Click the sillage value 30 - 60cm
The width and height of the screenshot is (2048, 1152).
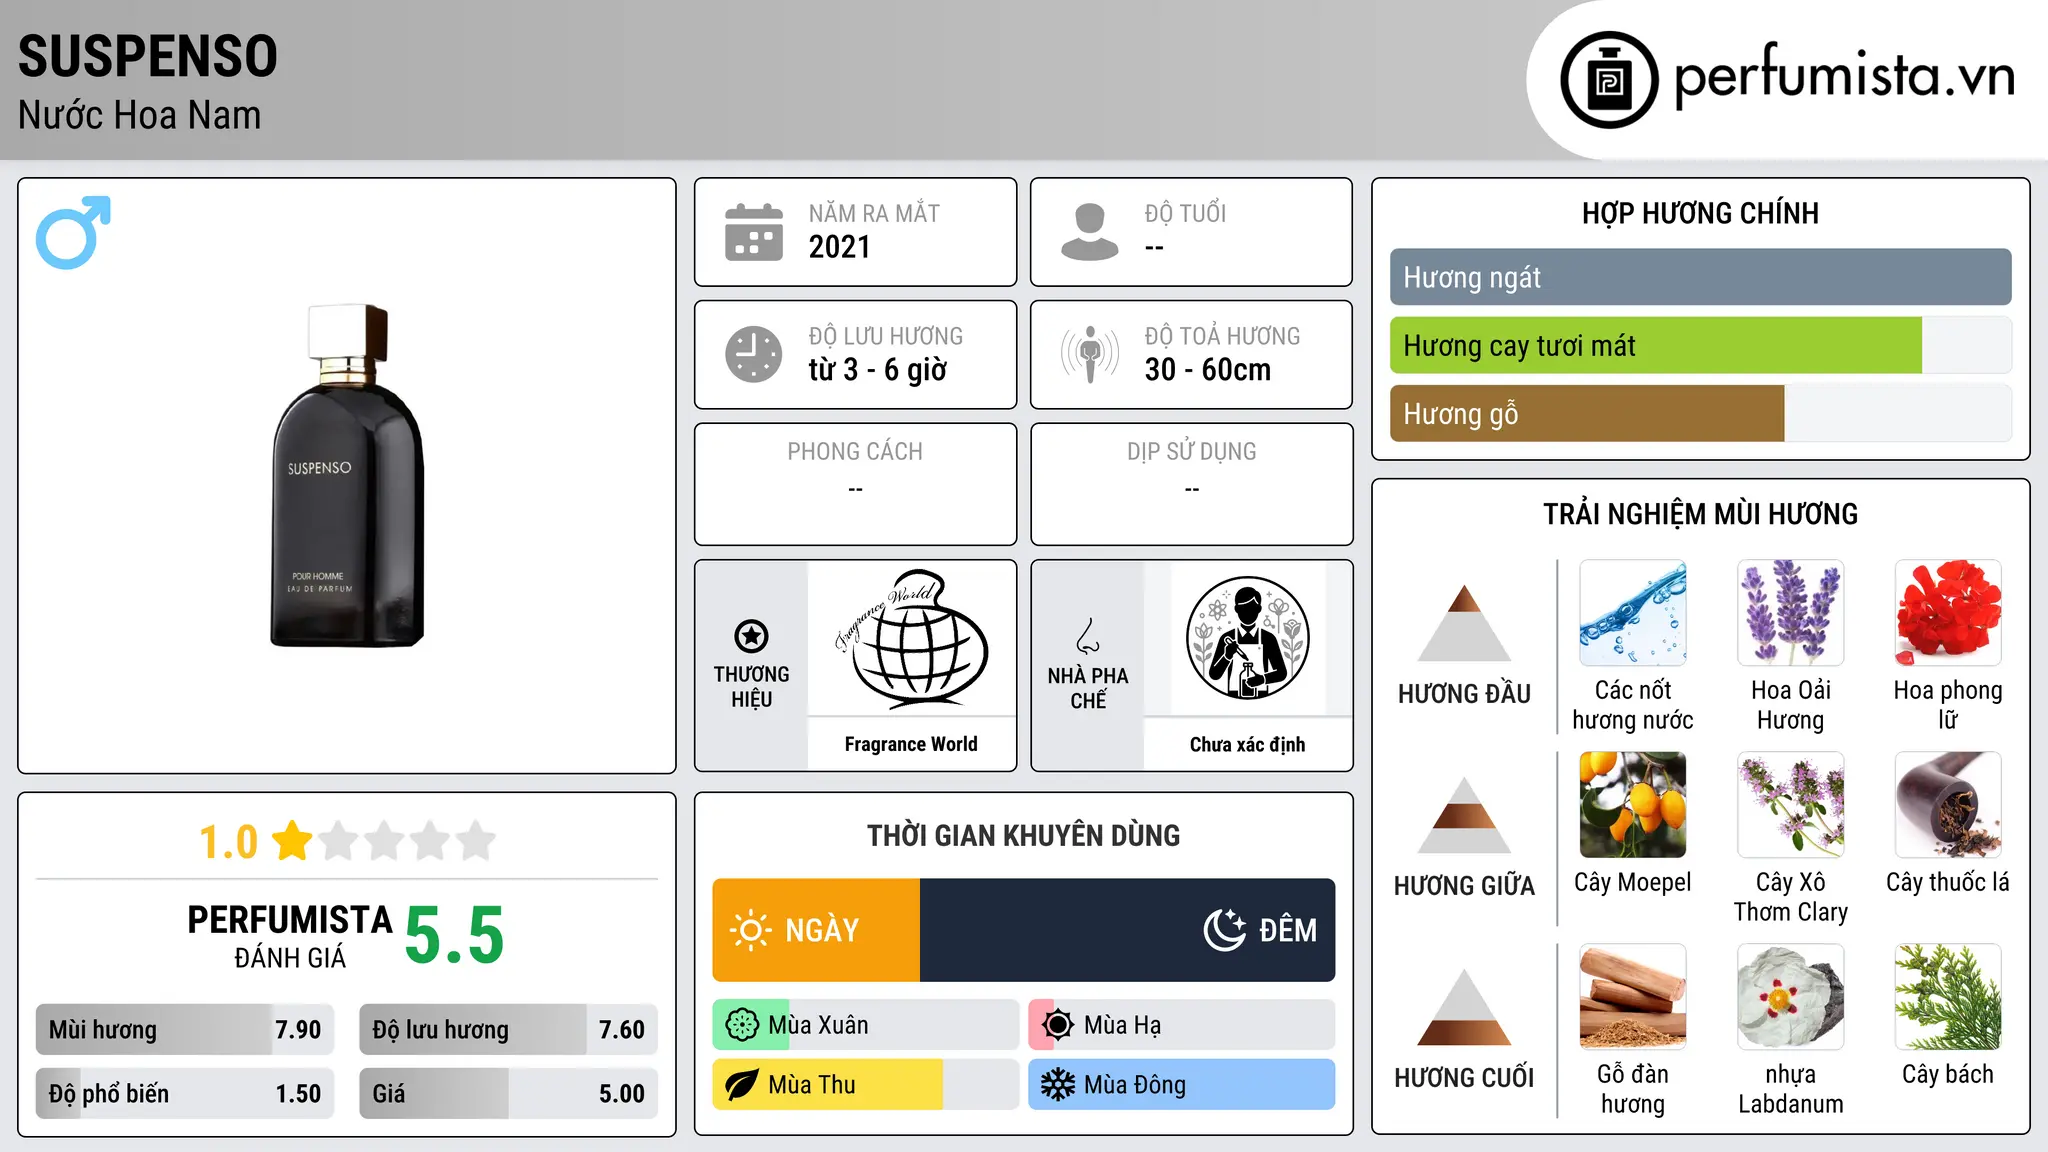[1208, 370]
